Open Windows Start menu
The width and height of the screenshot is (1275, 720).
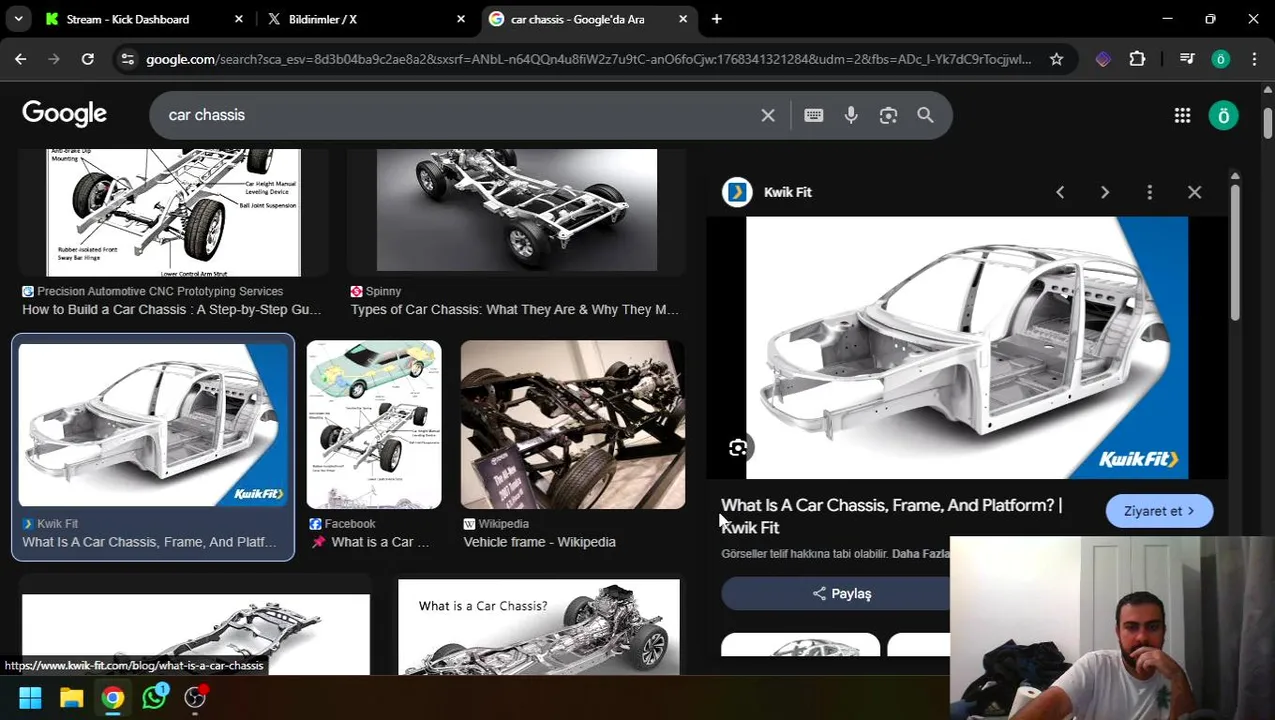(x=30, y=697)
